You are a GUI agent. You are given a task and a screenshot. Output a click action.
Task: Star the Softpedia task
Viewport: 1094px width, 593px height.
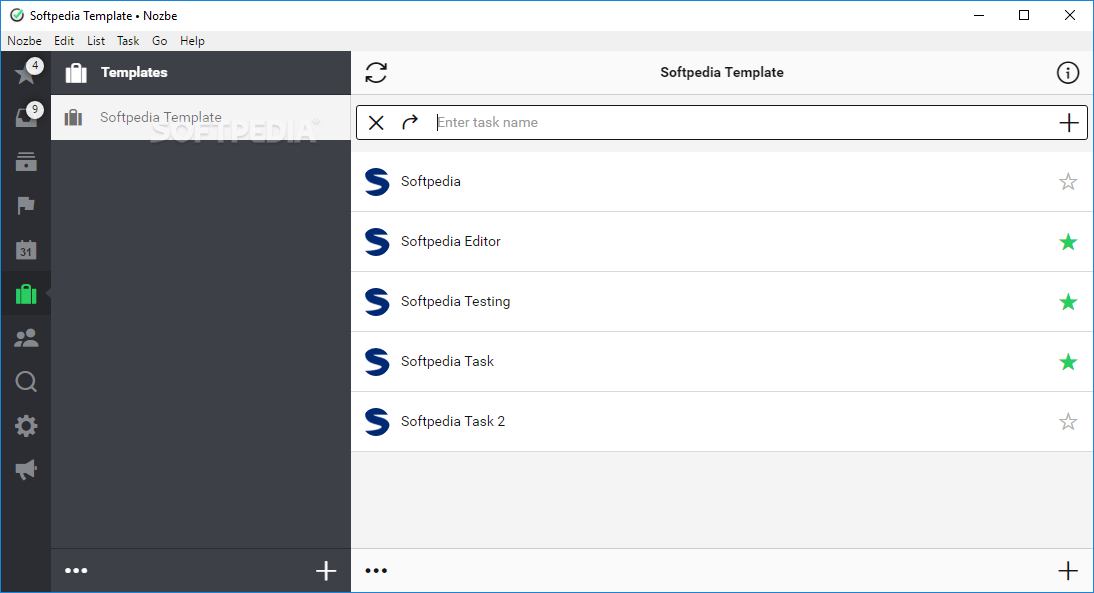tap(1068, 182)
